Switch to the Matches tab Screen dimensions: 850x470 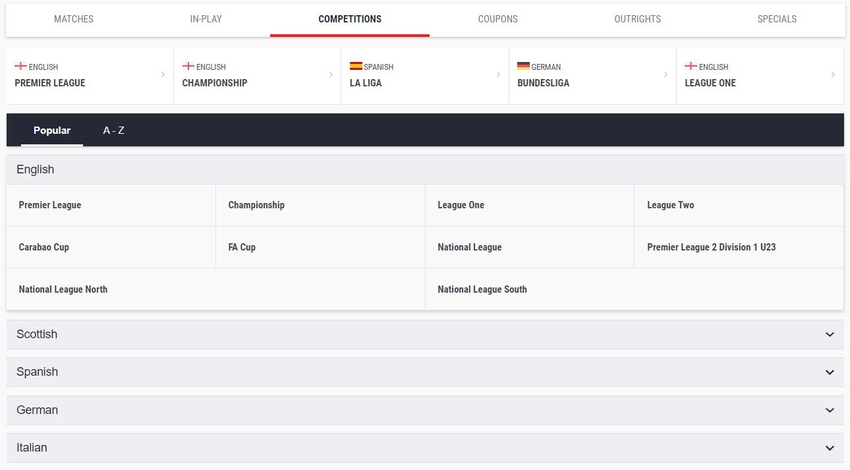74,19
